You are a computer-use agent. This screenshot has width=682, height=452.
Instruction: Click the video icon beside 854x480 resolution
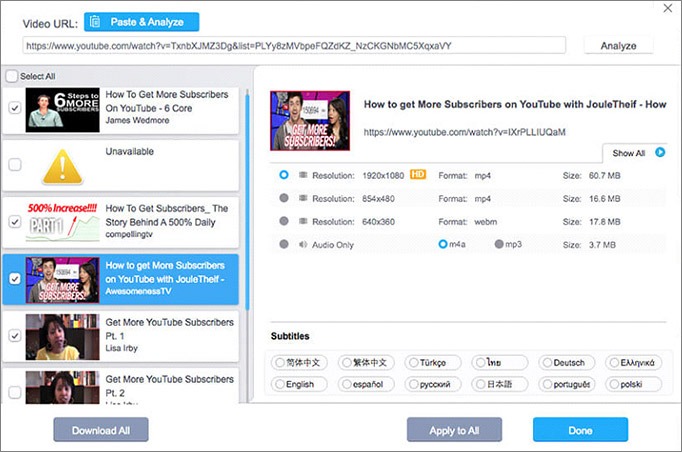pos(303,198)
